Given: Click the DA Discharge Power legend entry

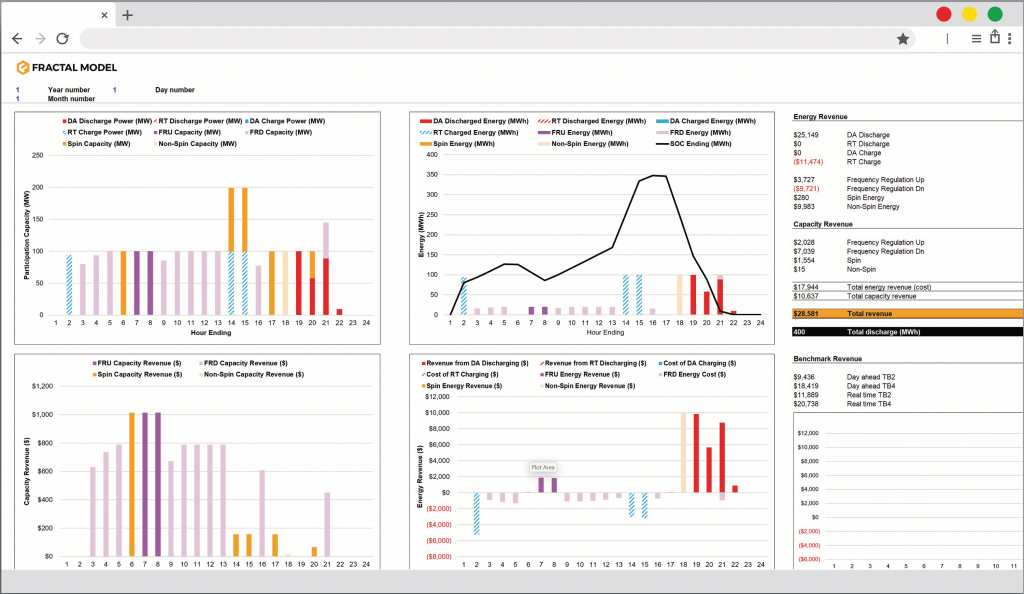Looking at the screenshot, I should click(x=104, y=120).
